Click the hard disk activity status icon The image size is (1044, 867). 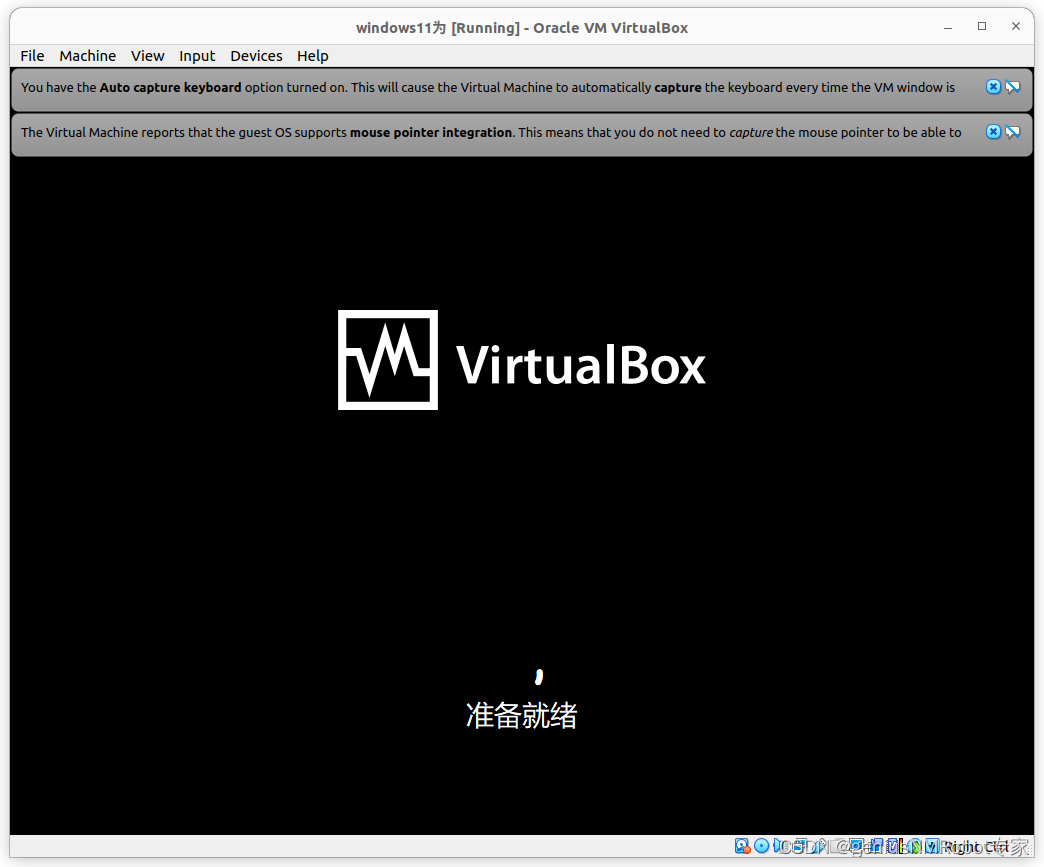(744, 846)
